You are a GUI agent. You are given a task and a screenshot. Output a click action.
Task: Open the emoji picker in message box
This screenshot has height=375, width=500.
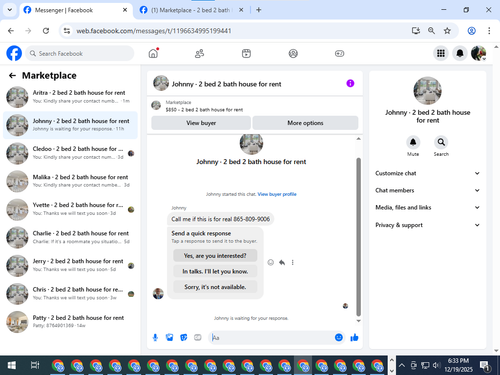339,338
